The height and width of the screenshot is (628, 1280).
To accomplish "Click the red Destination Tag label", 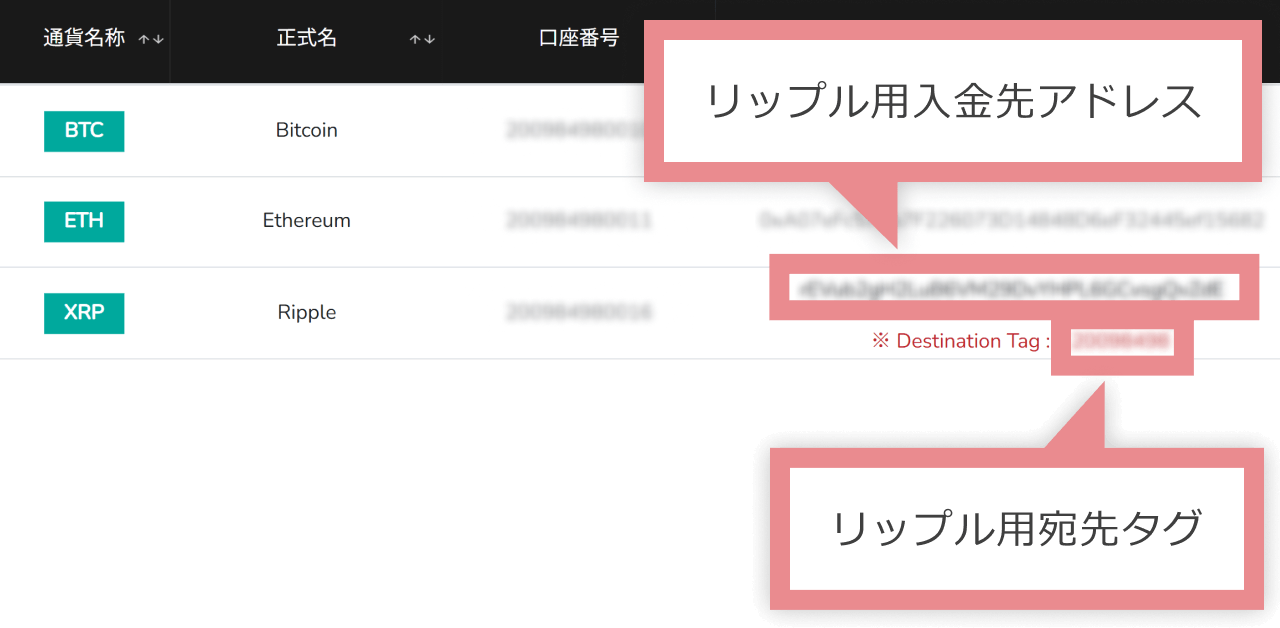I will coord(961,342).
